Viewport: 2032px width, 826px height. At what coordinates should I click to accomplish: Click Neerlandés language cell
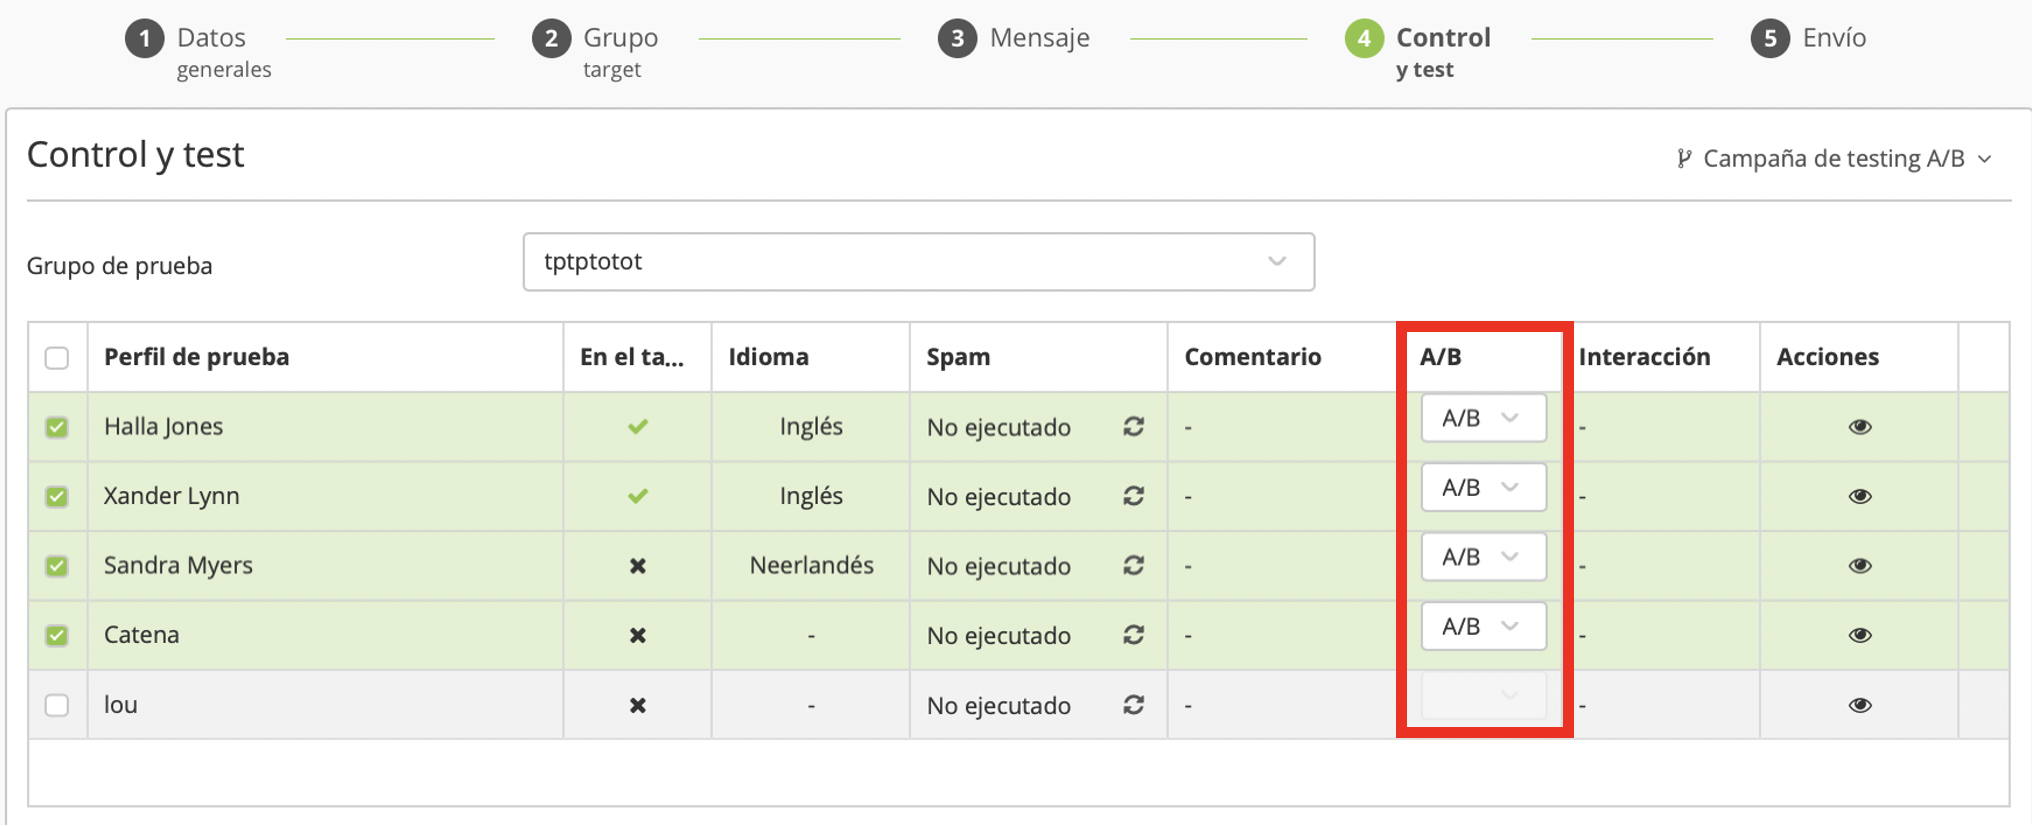click(811, 566)
